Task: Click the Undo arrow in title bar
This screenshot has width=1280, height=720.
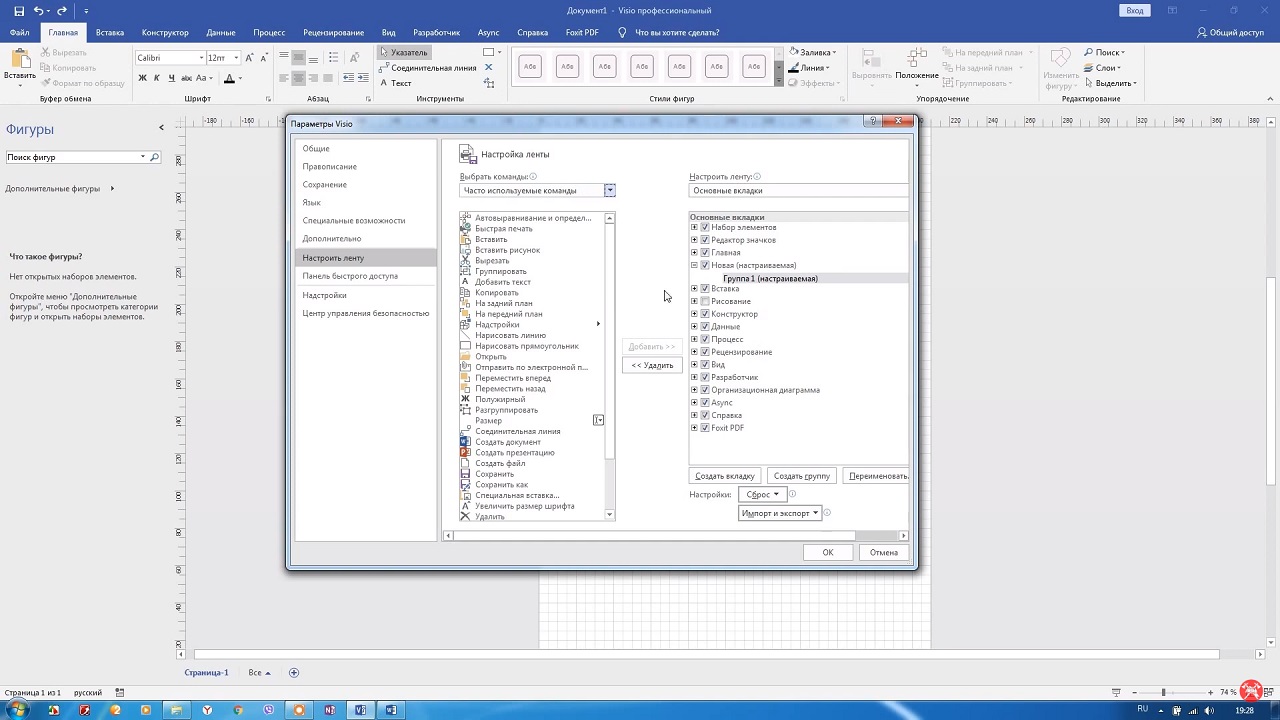Action: pyautogui.click(x=39, y=11)
